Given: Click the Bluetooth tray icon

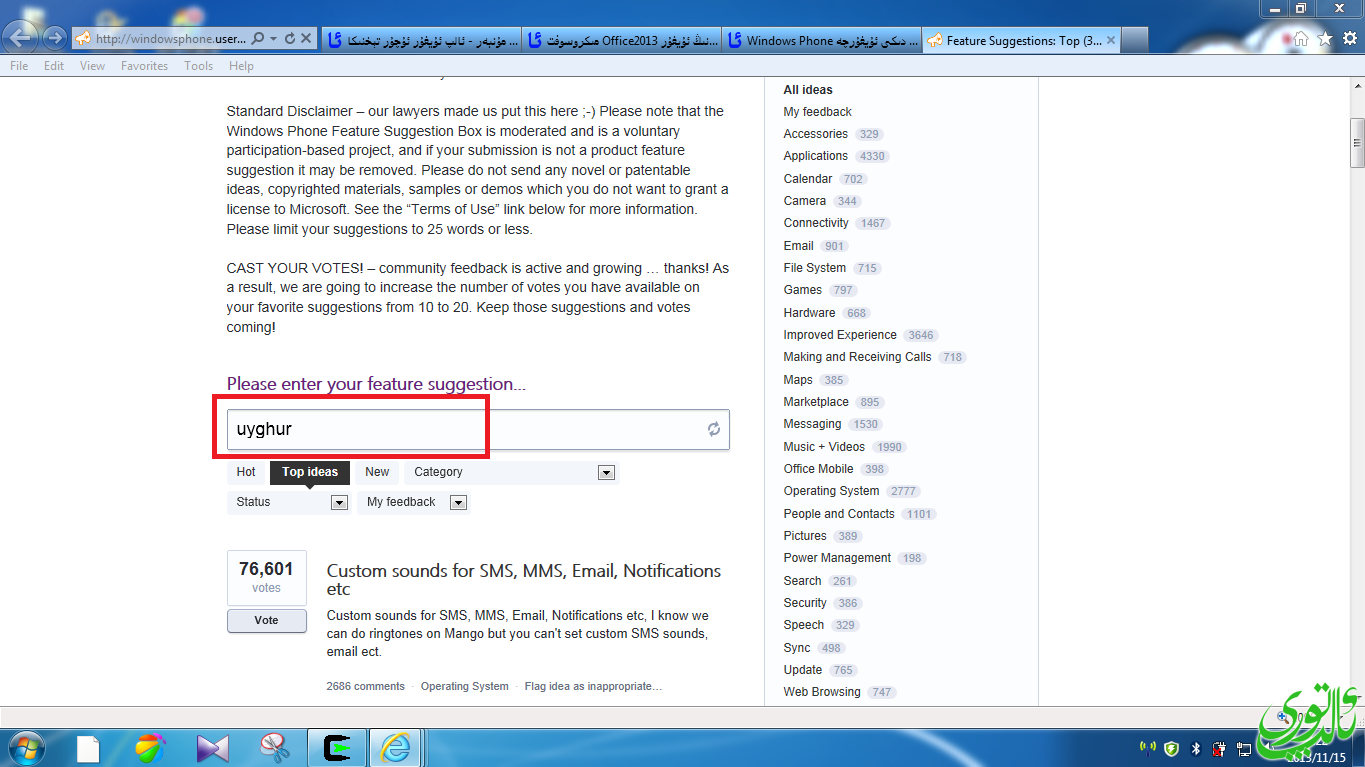Looking at the screenshot, I should pyautogui.click(x=1196, y=748).
